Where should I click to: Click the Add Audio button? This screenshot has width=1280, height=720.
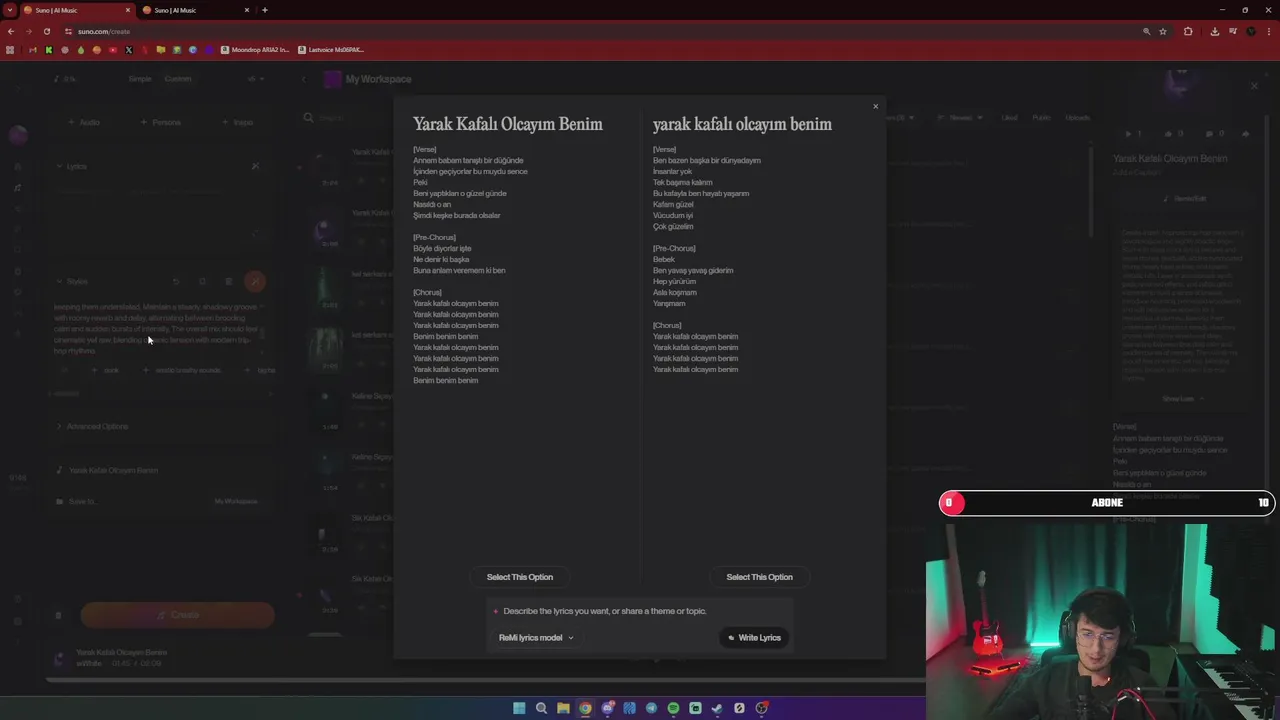coord(85,122)
